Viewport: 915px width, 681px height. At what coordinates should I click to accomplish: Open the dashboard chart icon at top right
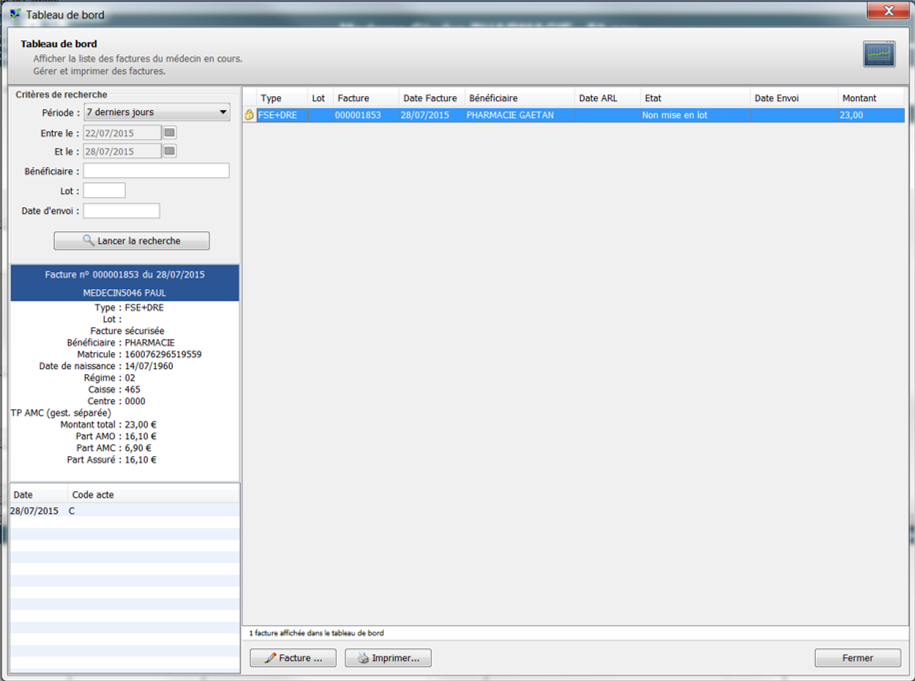click(x=879, y=54)
